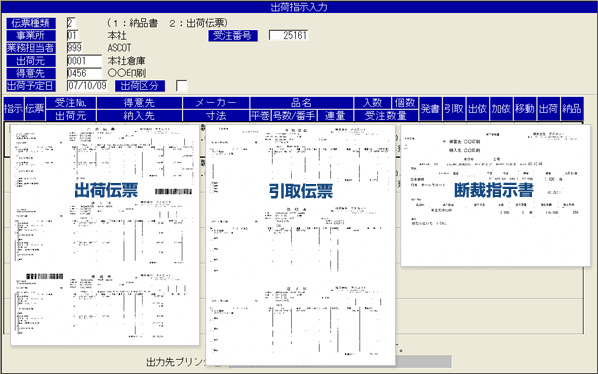Click the 移動 column header
This screenshot has height=374, width=598.
(525, 109)
